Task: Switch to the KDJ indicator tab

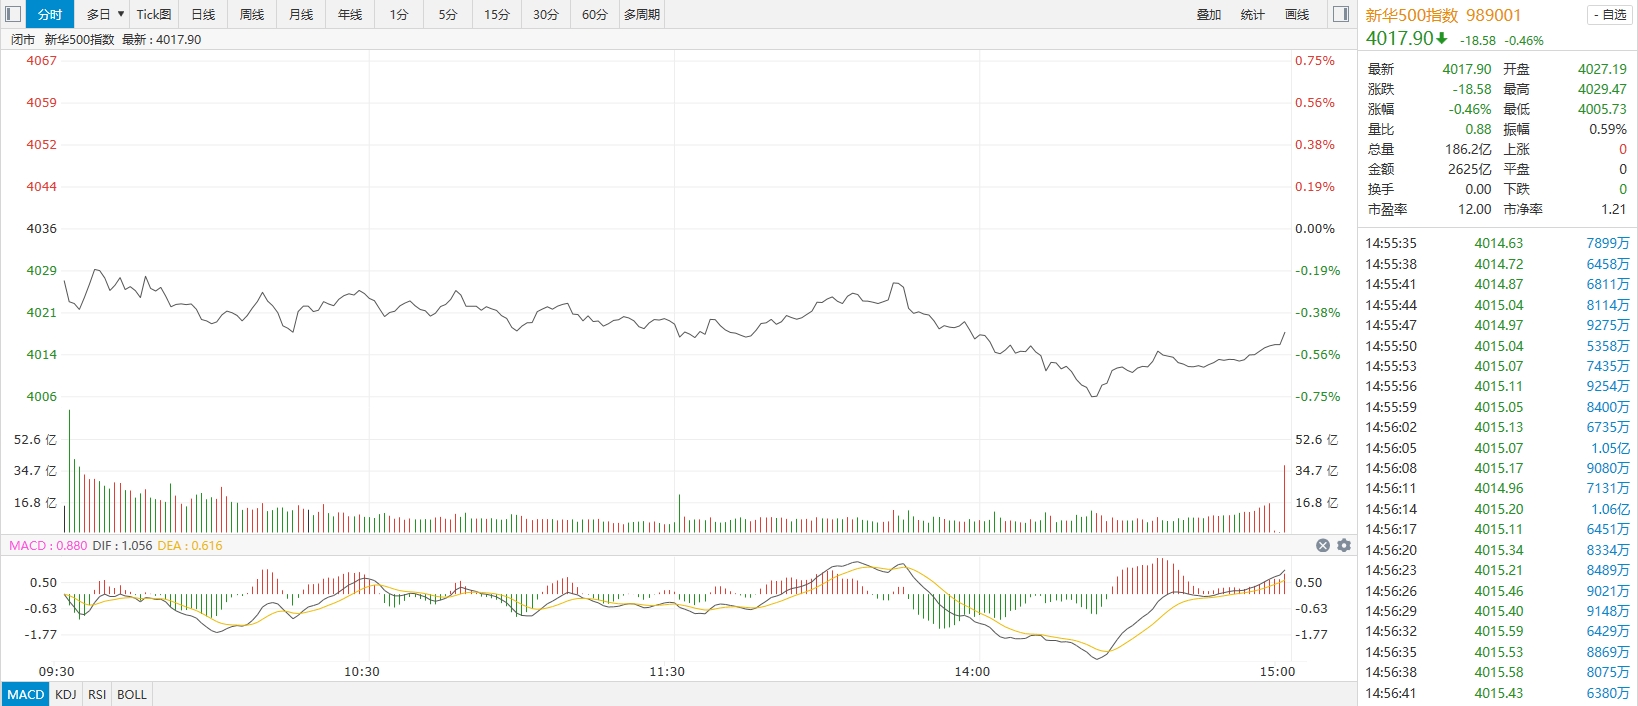Action: tap(66, 694)
